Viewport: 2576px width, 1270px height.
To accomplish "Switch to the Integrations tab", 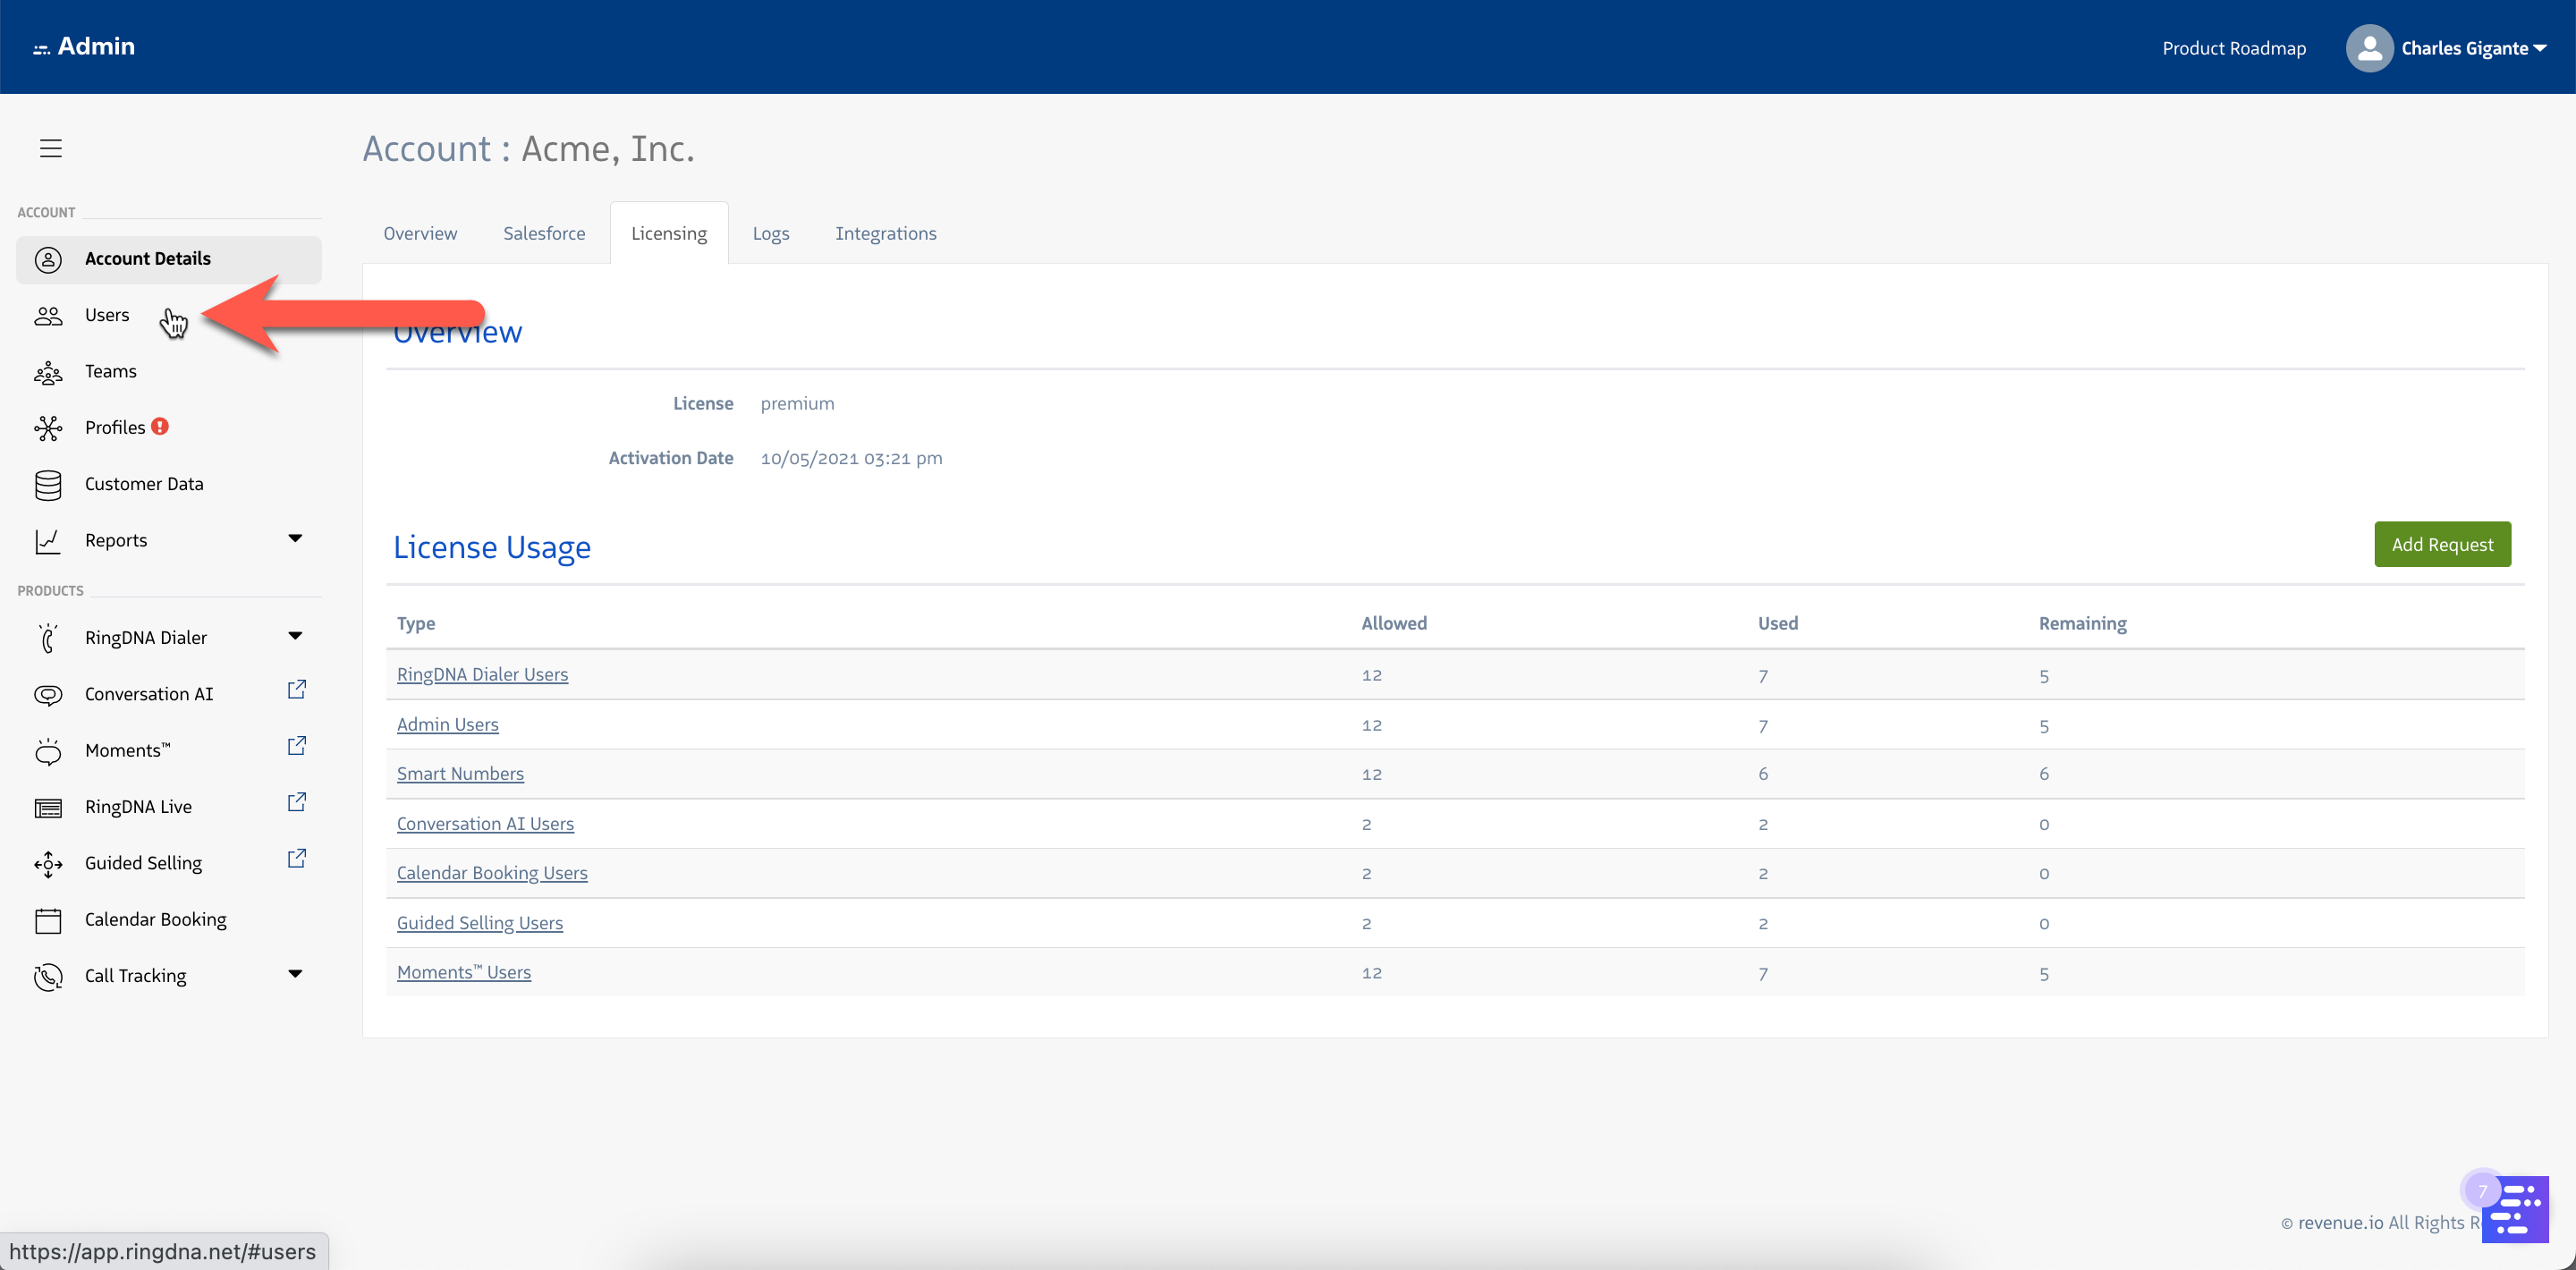I will [x=885, y=233].
